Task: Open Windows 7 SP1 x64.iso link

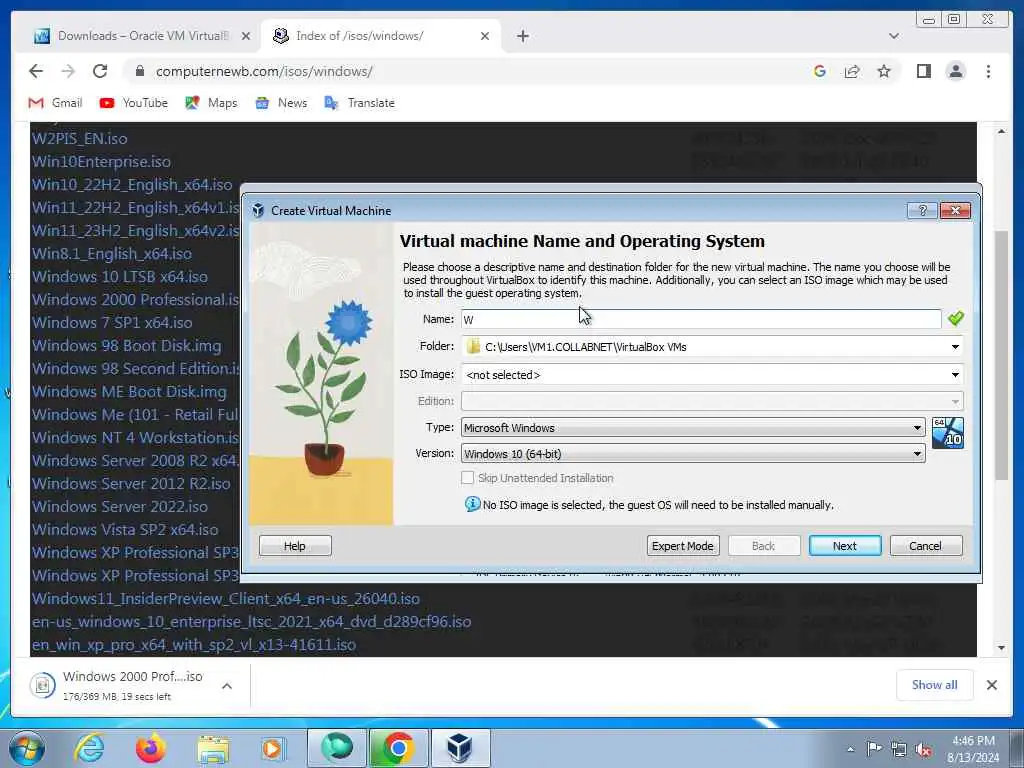Action: pyautogui.click(x=112, y=323)
